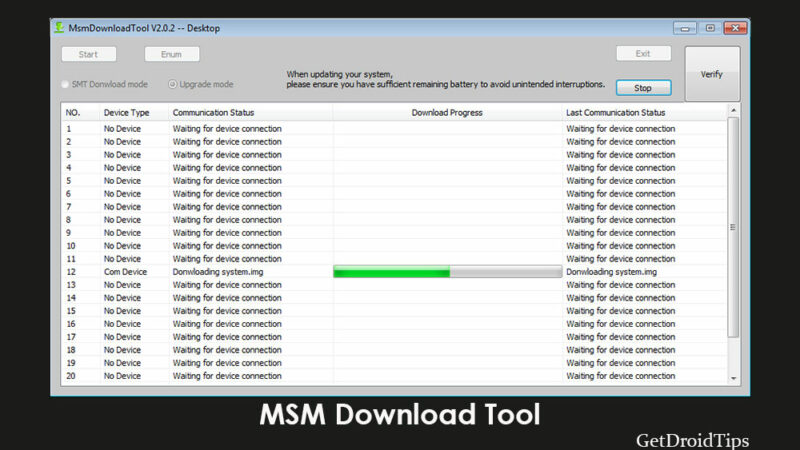Click the battery warning message text
800x450 pixels.
pos(445,79)
